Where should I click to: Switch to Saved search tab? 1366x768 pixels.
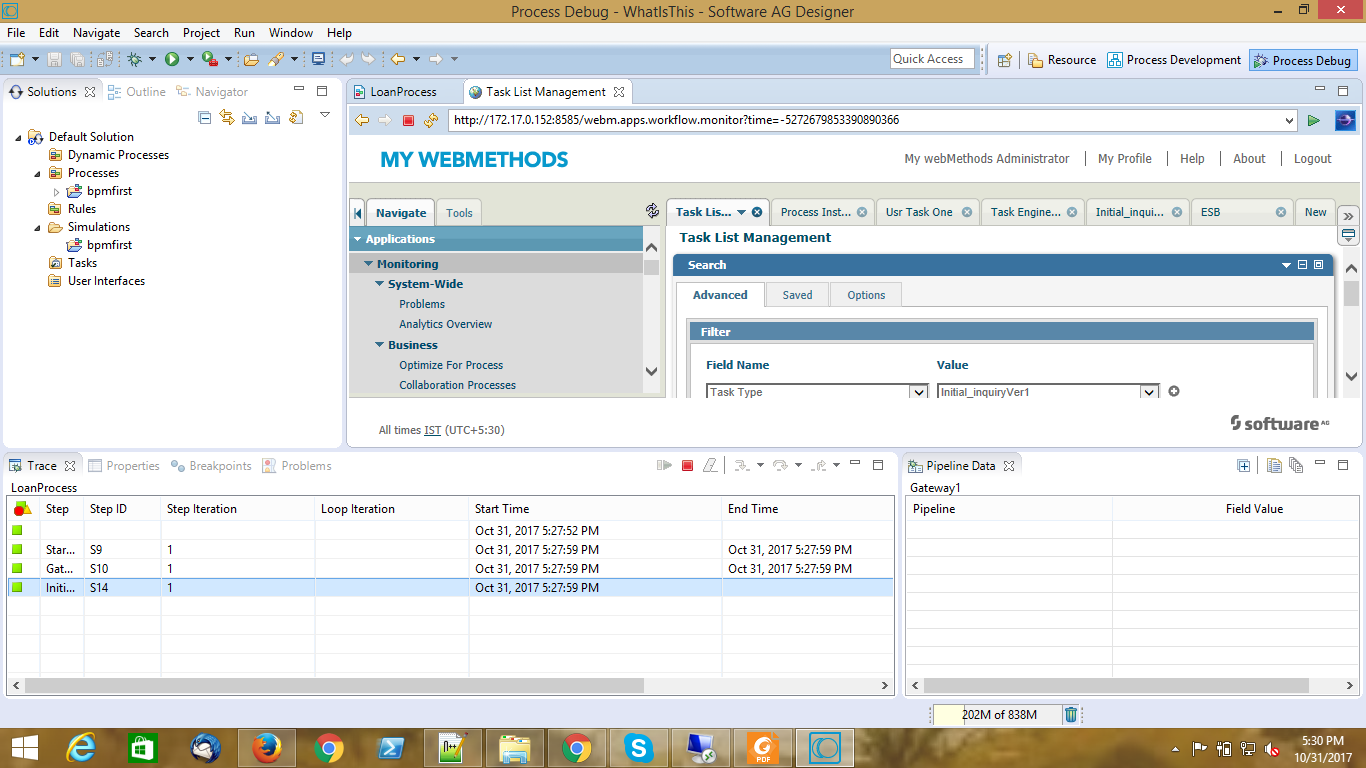[797, 295]
